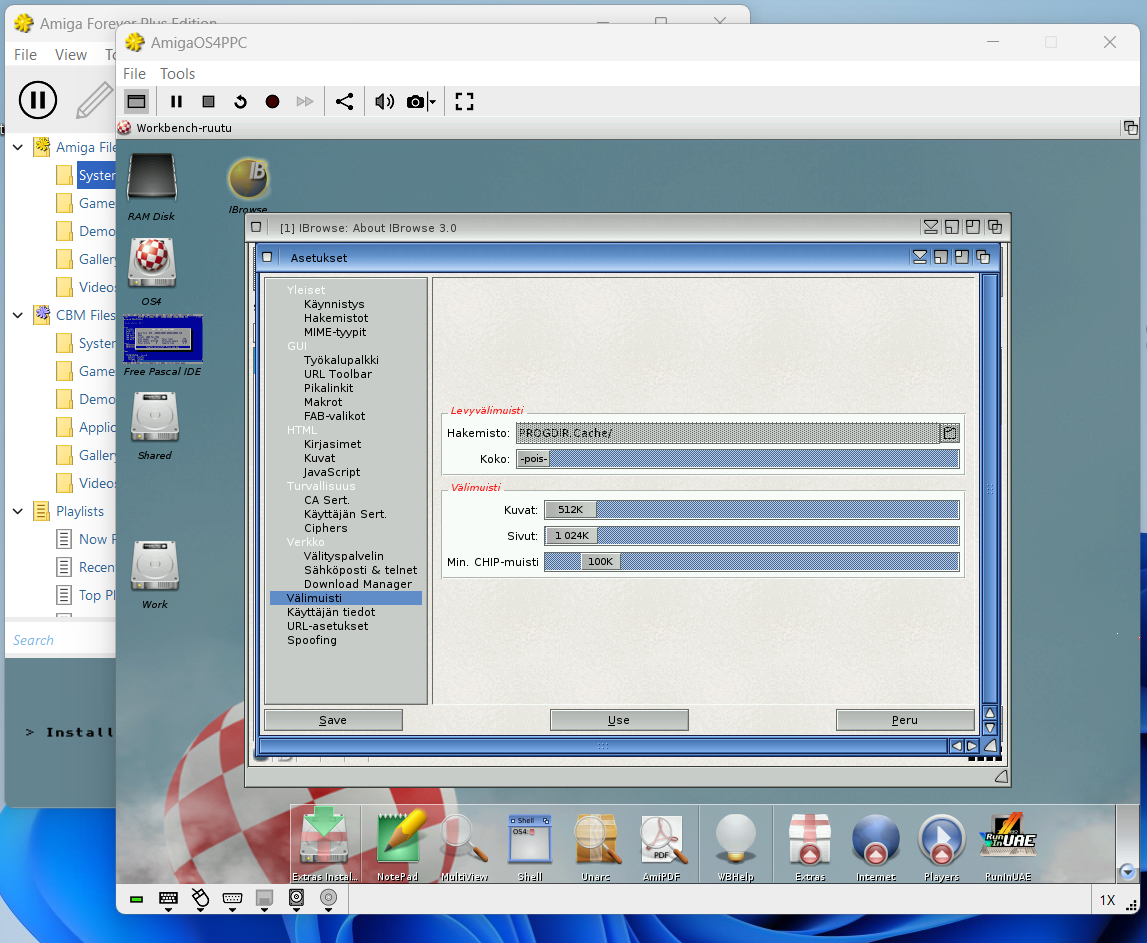Click the Search field in Amiga Forever
Screen dimensions: 1147x943
pyautogui.click(x=61, y=640)
